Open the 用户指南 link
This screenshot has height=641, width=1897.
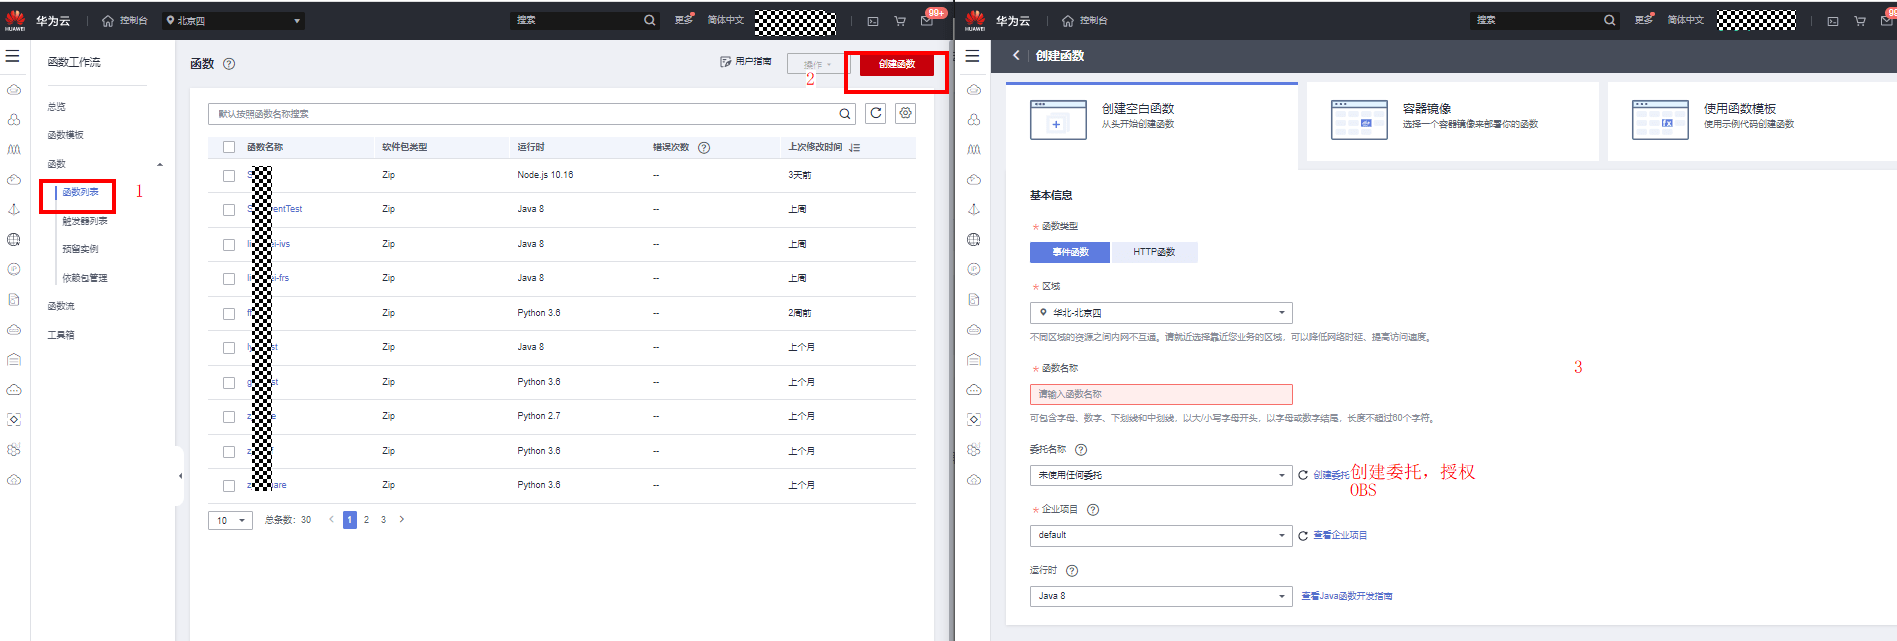746,62
